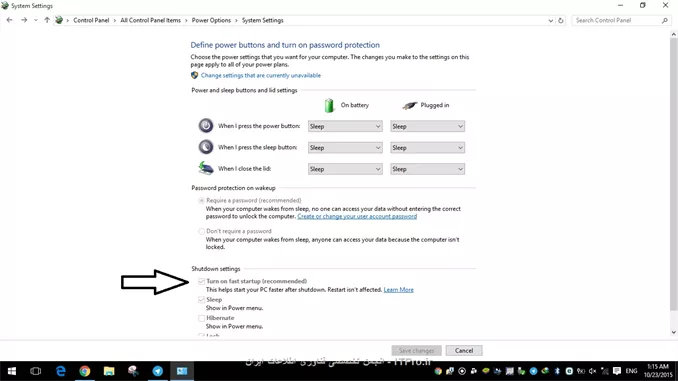The height and width of the screenshot is (381, 678).
Task: Click the Task View taskbar icon
Action: click(35, 371)
